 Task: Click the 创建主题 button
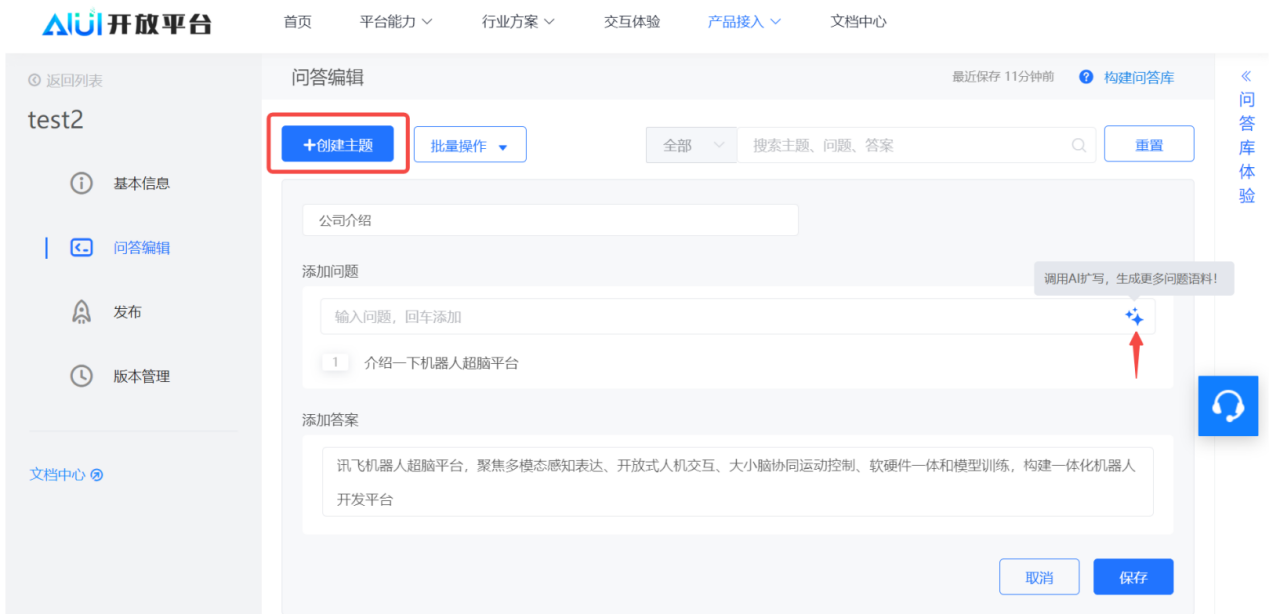[x=338, y=144]
